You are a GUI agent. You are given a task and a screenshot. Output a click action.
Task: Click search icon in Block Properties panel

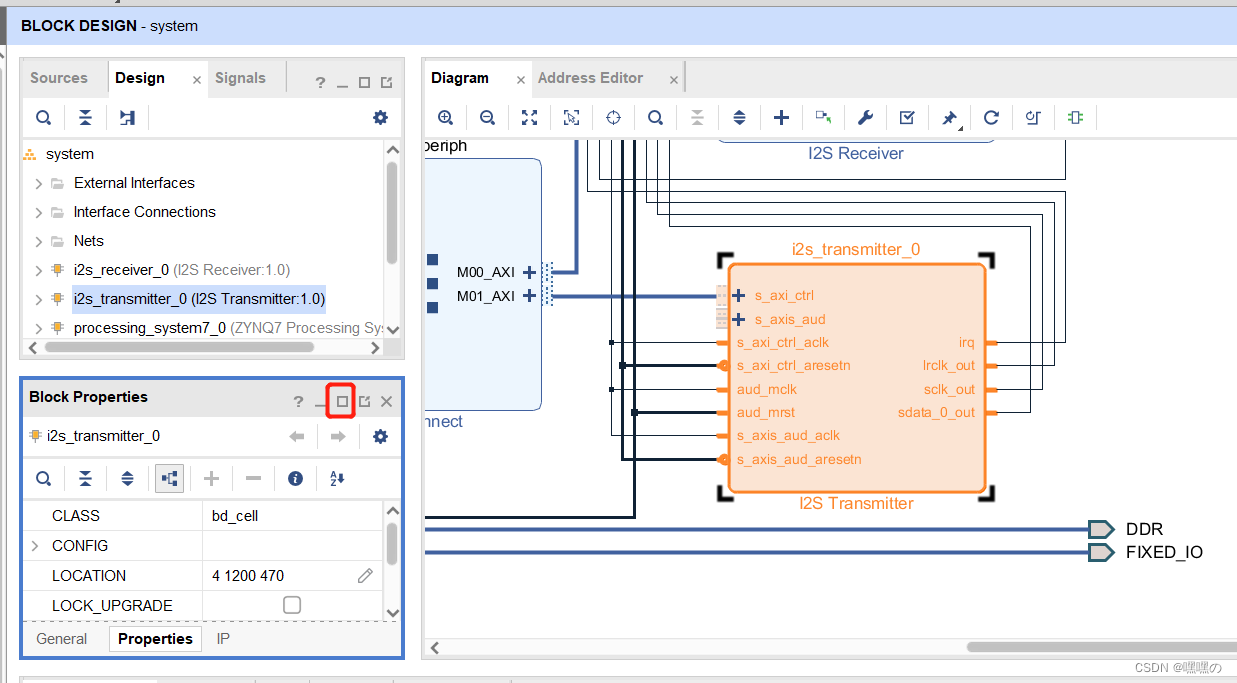click(43, 478)
